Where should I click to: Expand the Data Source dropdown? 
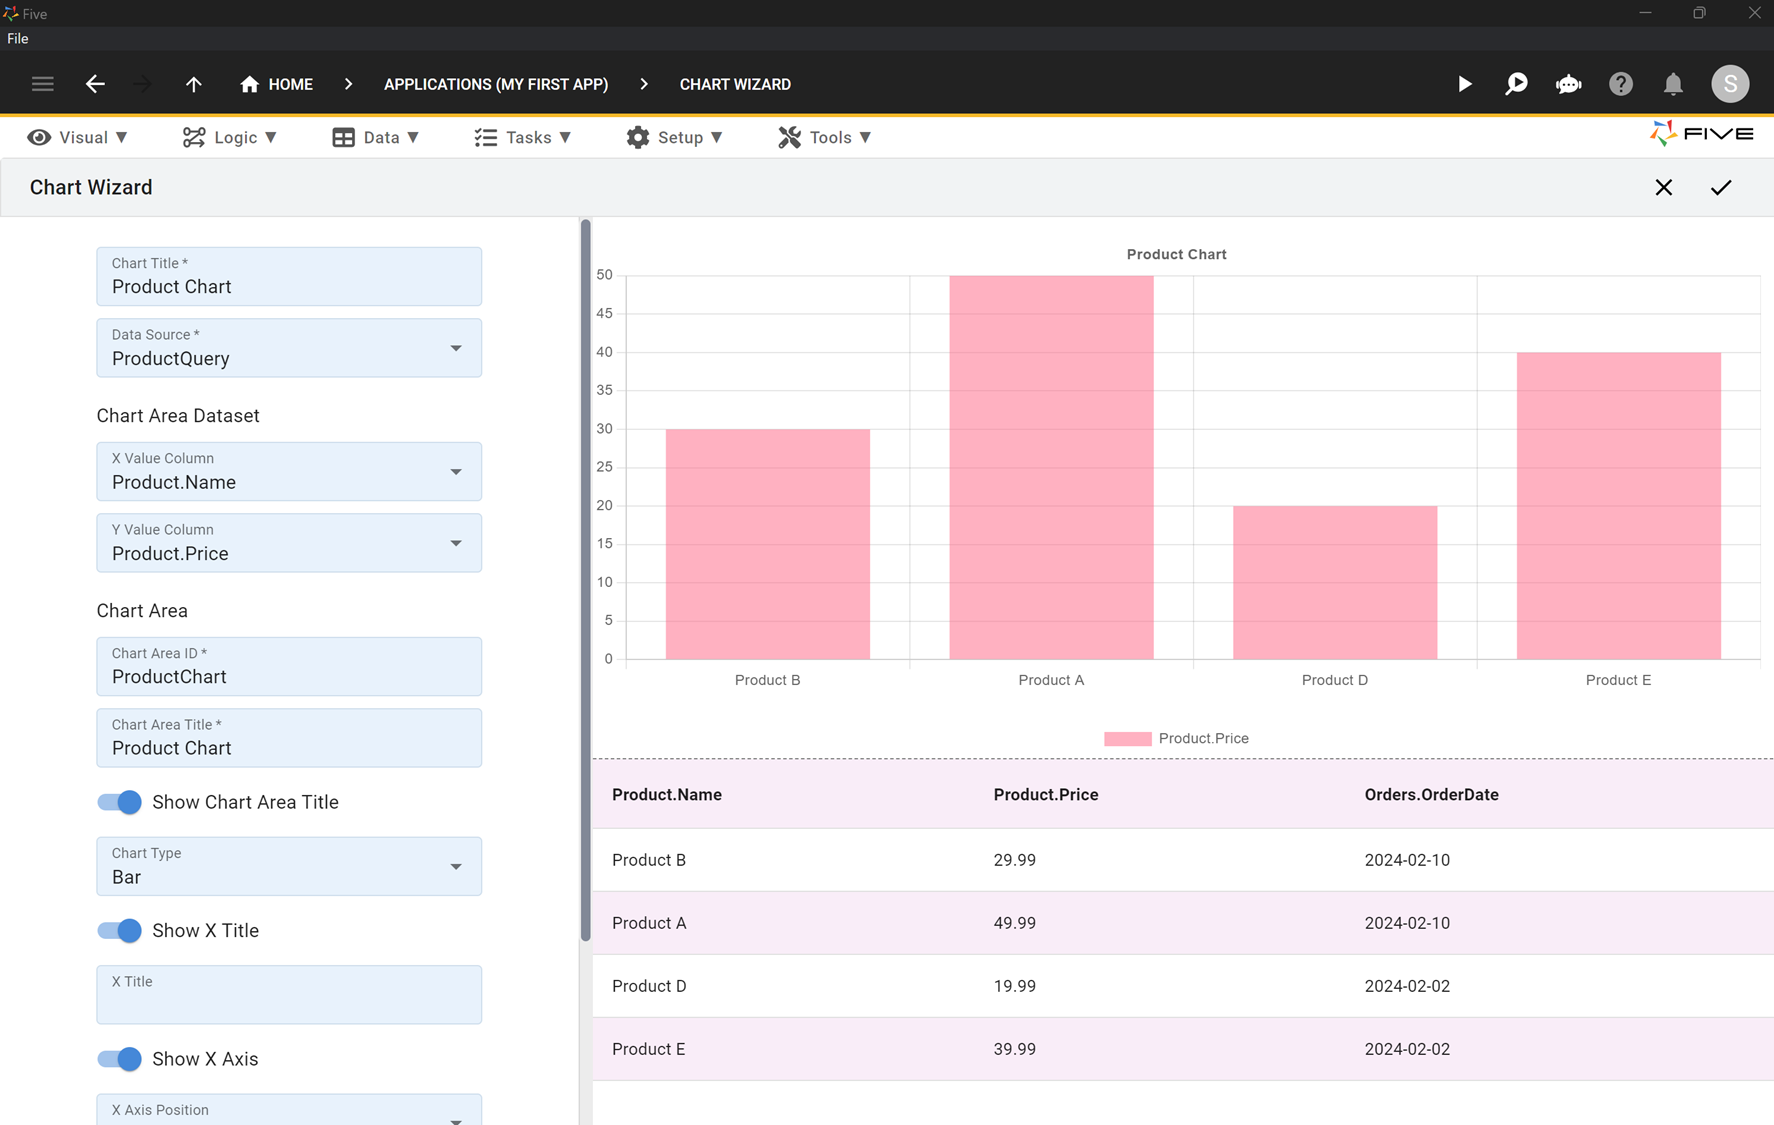click(x=456, y=348)
